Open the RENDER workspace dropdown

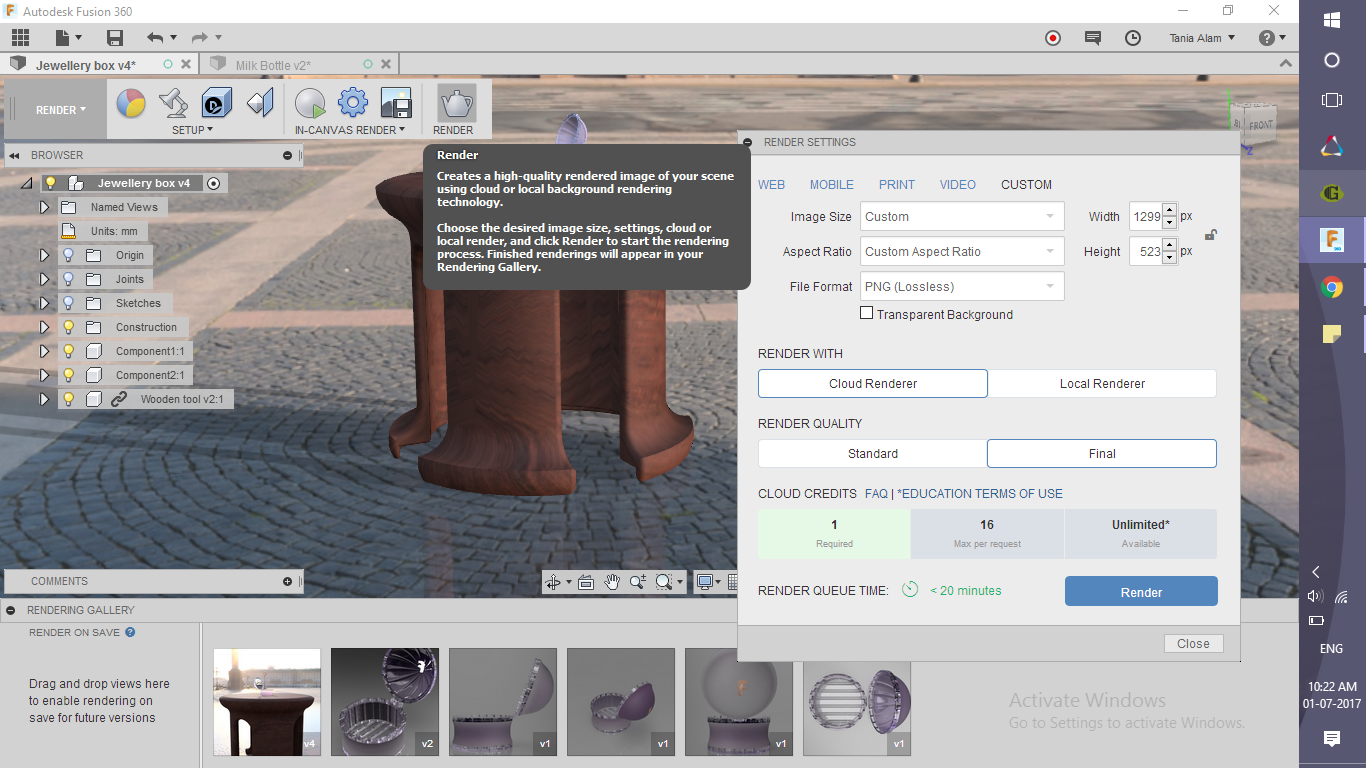[61, 110]
